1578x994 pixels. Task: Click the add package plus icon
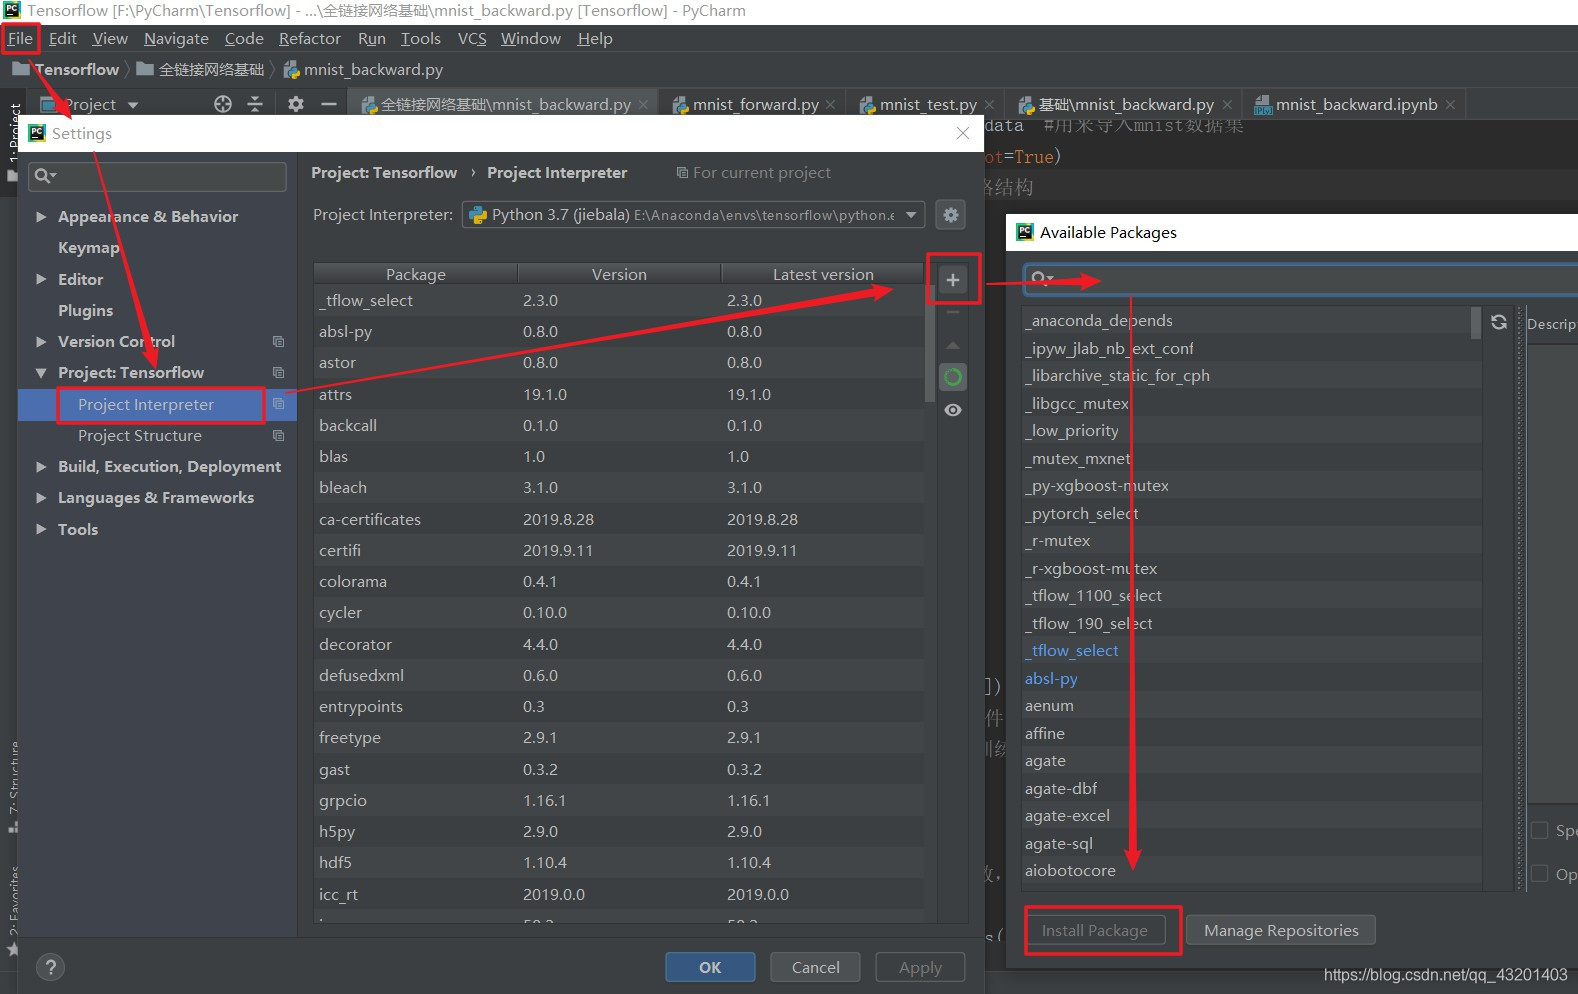[953, 280]
